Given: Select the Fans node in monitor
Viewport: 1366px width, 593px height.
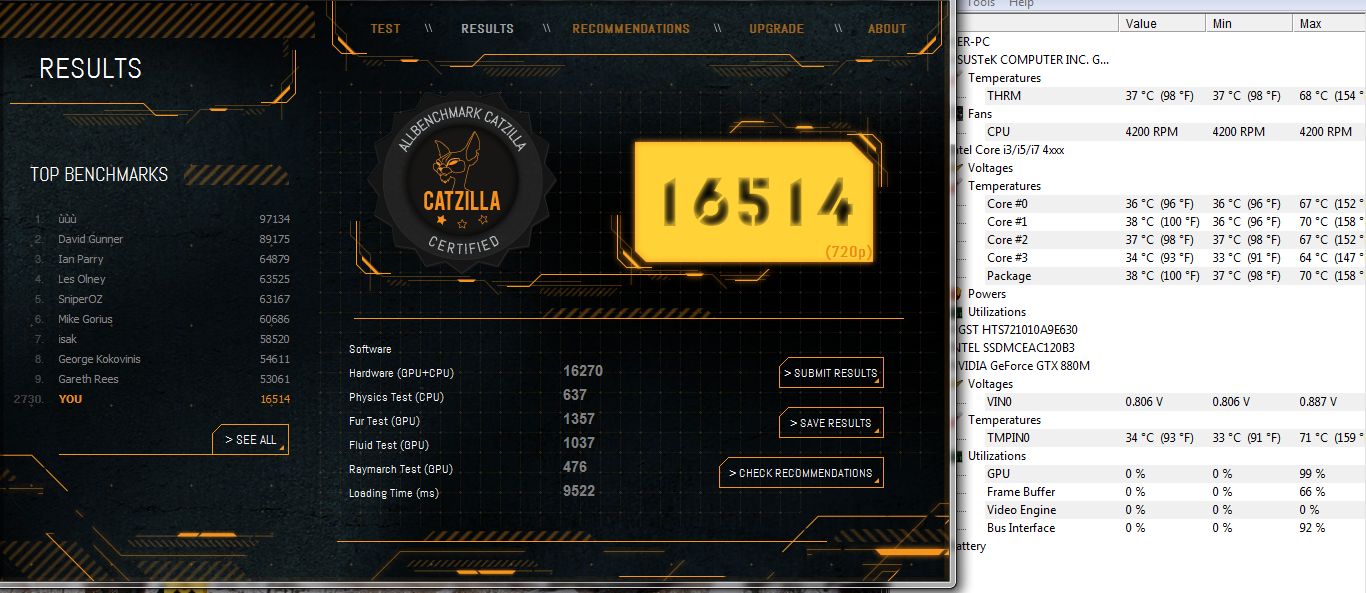Looking at the screenshot, I should [x=980, y=114].
